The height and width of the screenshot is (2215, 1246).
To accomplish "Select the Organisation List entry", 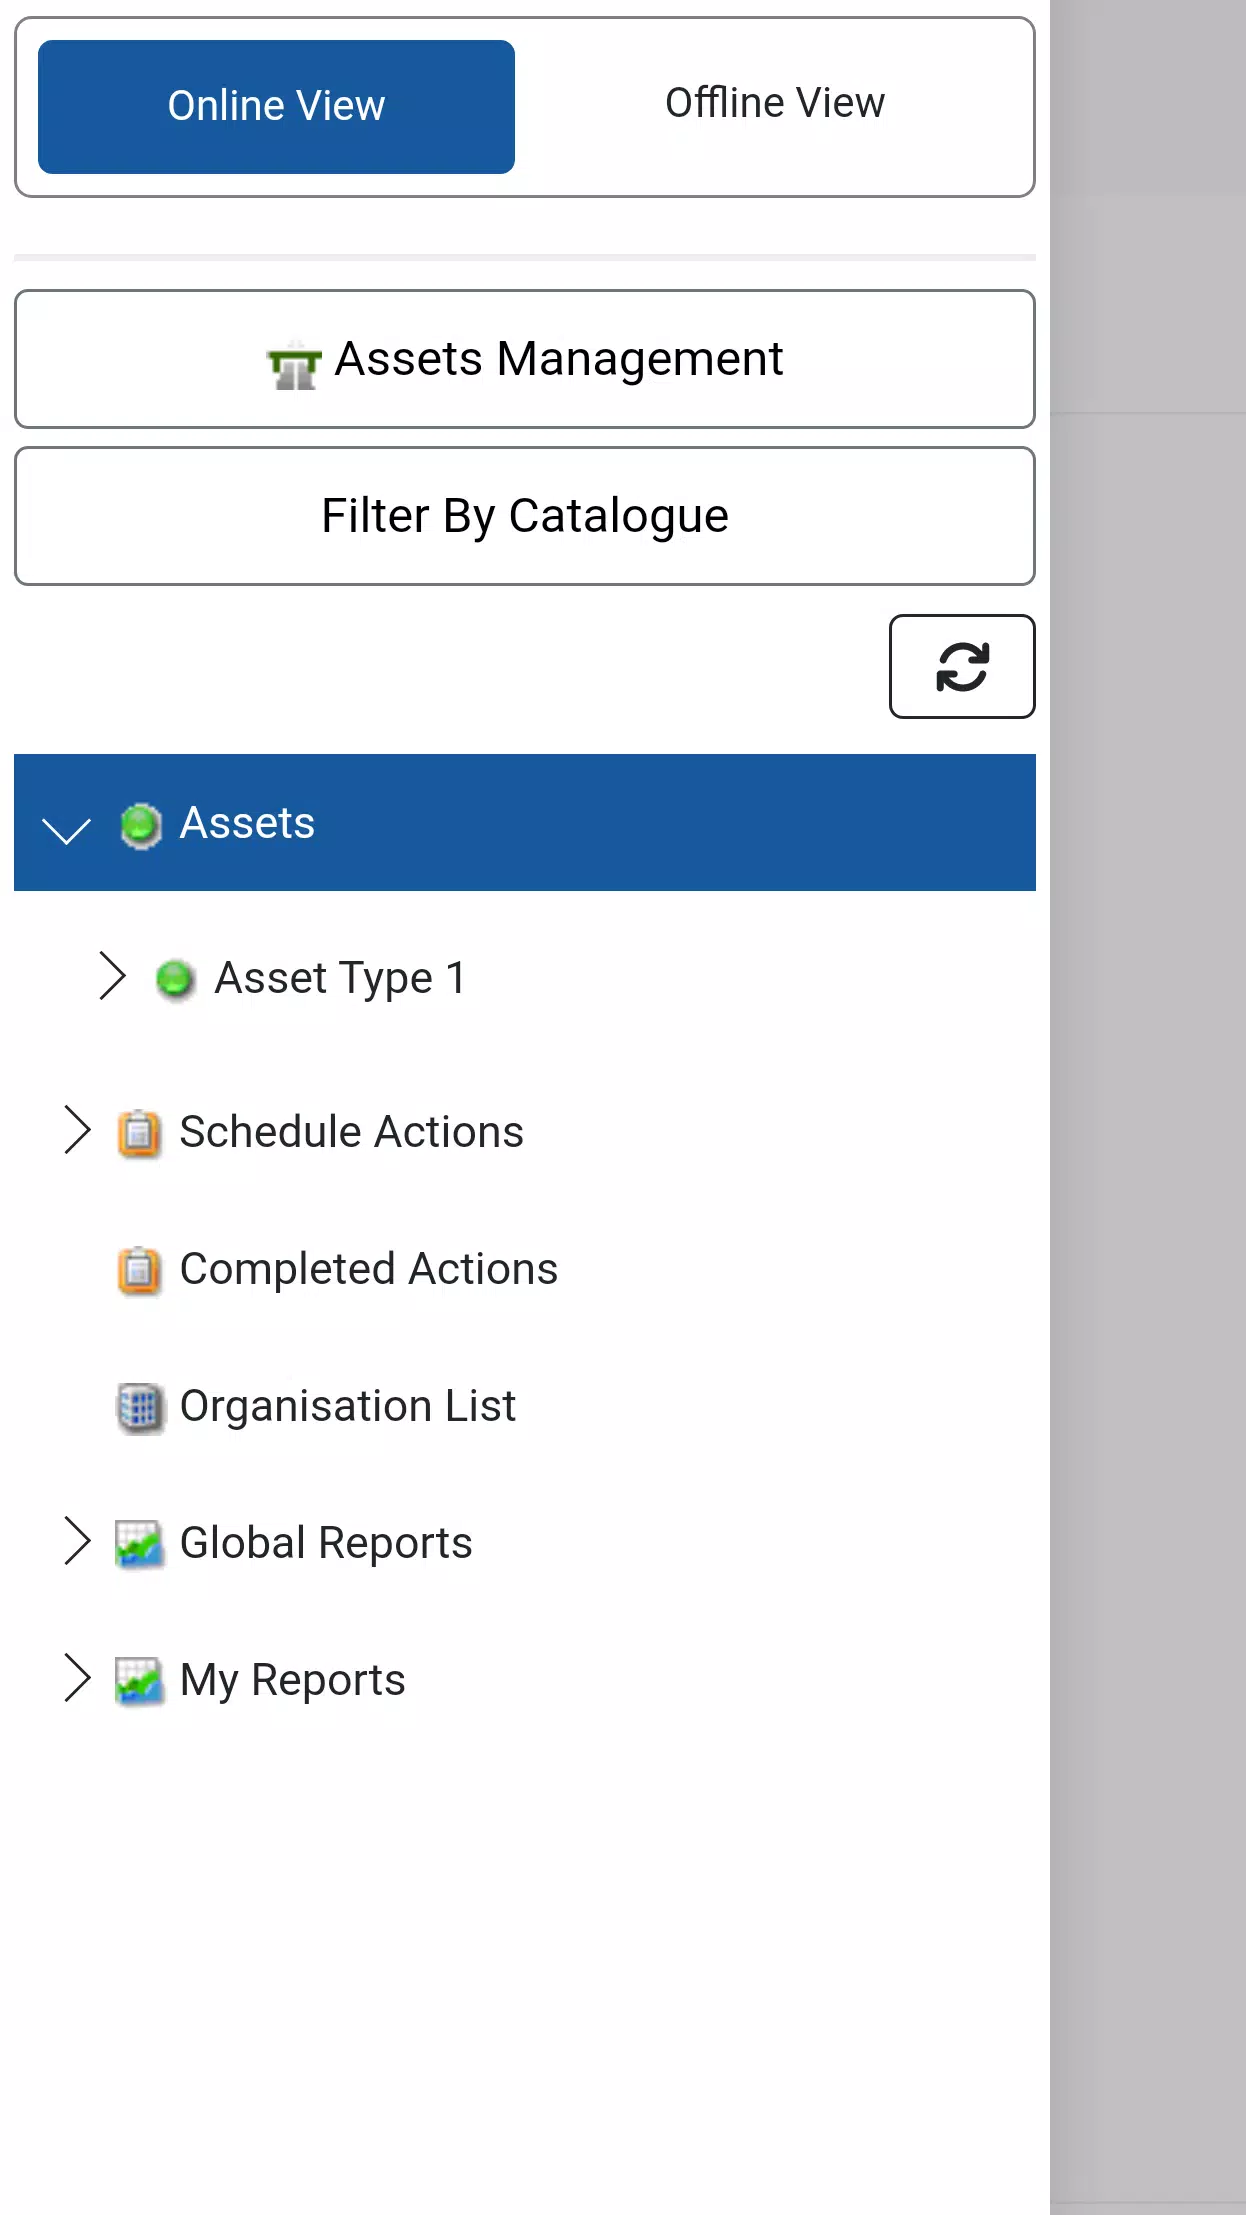I will tap(346, 1407).
